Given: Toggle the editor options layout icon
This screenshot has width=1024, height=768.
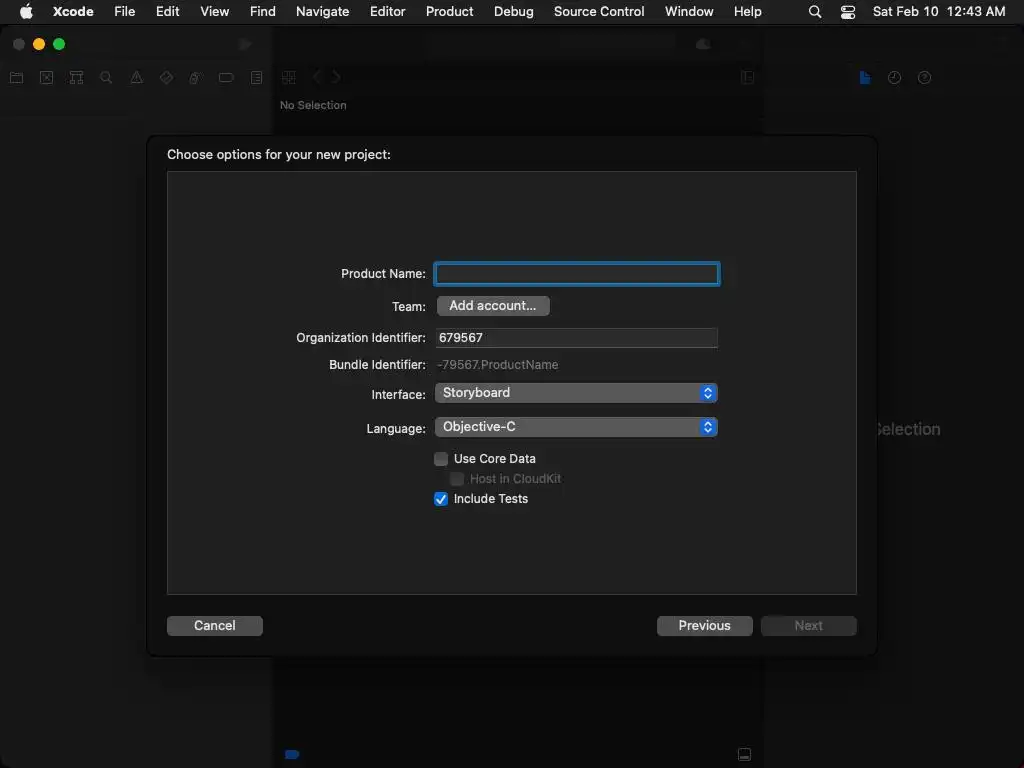Looking at the screenshot, I should (x=748, y=78).
